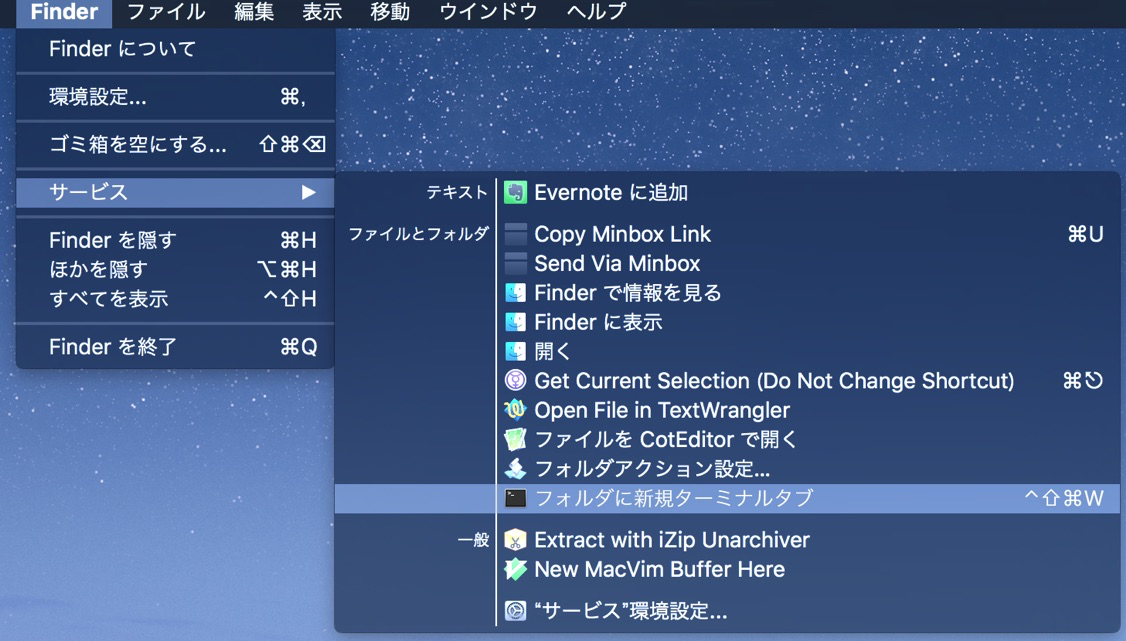Choose Finder を隠す

175,240
